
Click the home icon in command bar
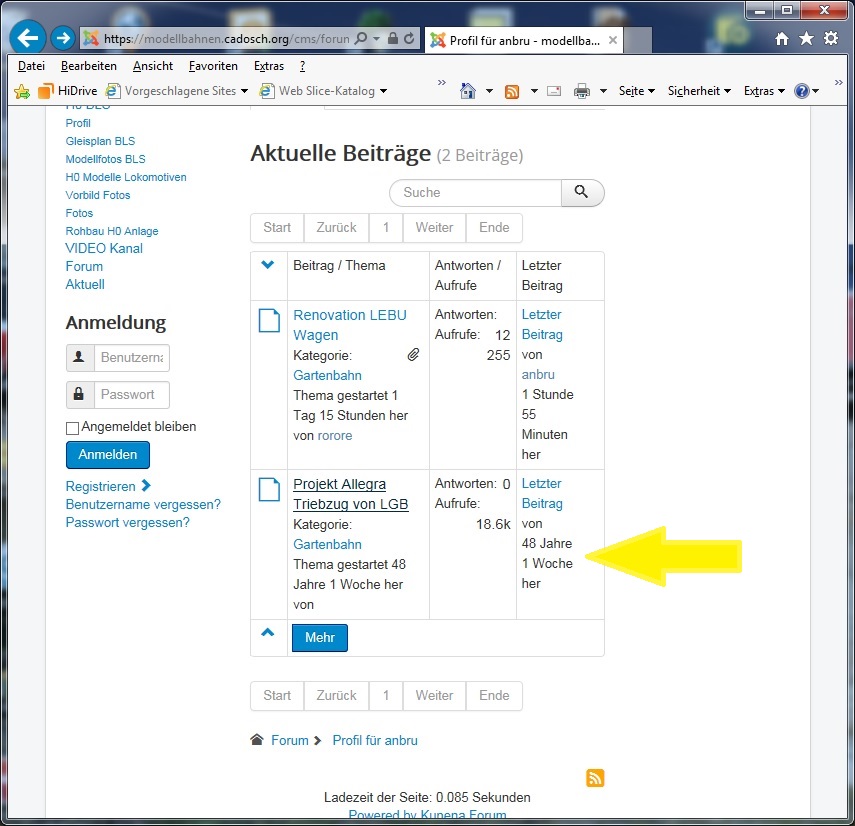tap(468, 91)
